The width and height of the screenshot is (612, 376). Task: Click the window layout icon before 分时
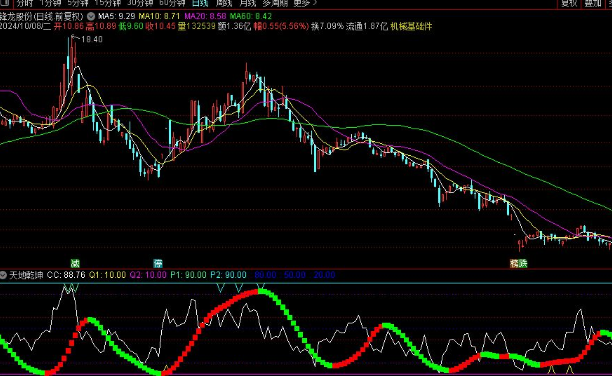click(4, 3)
